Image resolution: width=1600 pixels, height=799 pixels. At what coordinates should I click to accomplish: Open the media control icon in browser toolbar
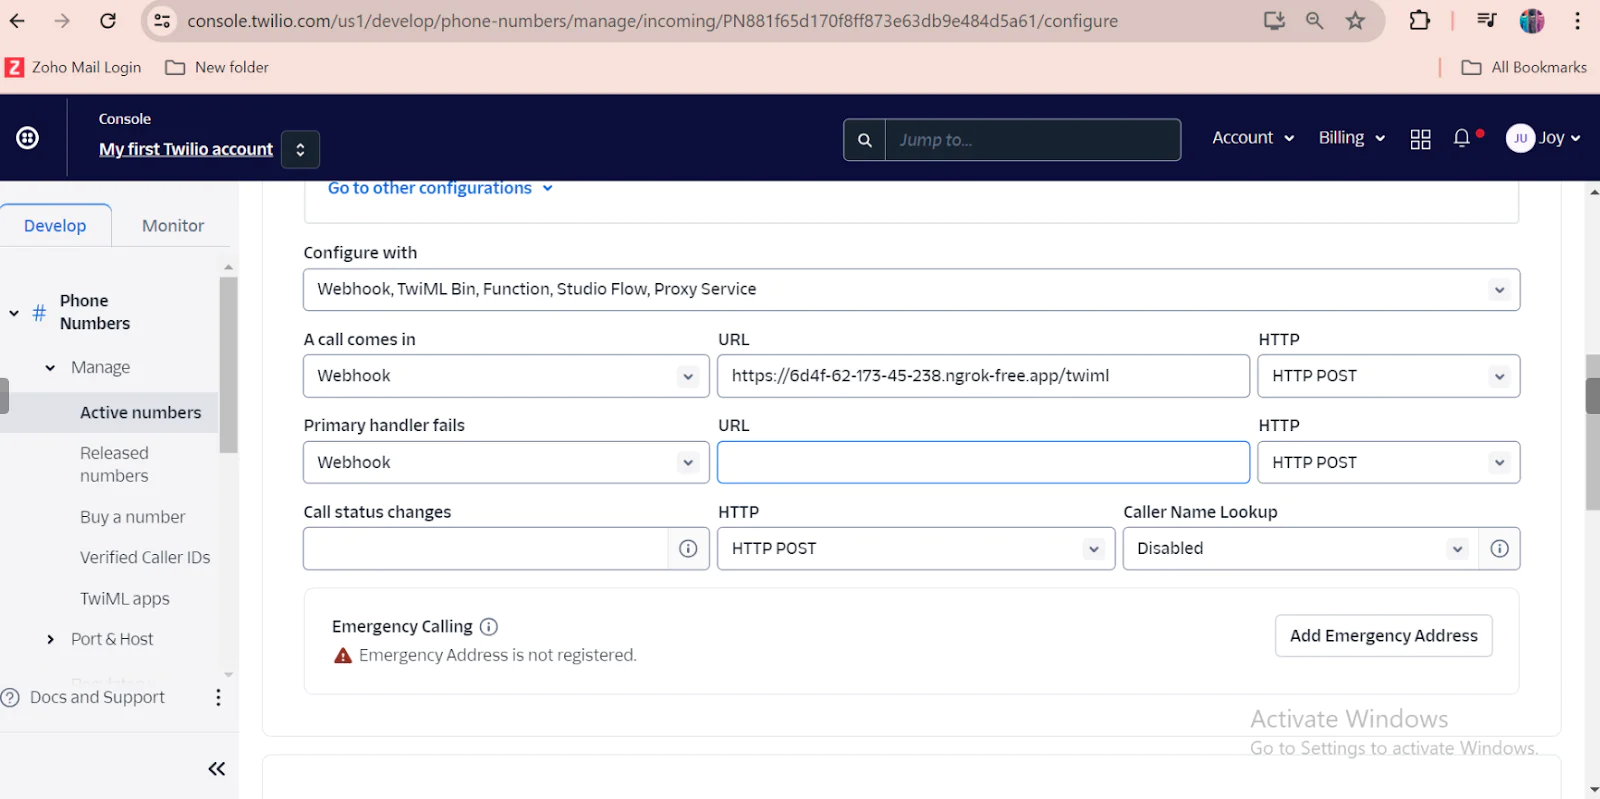click(x=1487, y=21)
